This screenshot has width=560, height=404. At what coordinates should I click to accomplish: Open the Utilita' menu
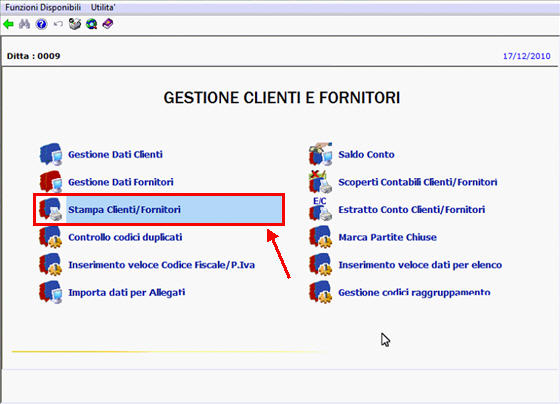[103, 7]
